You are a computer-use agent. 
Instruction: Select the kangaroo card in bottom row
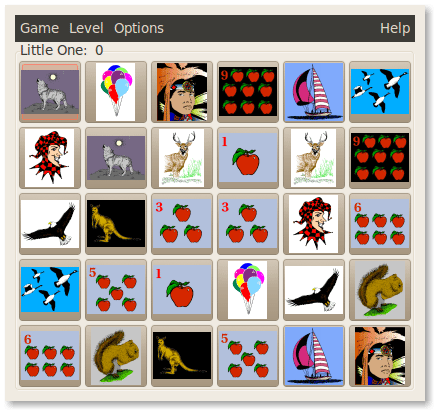182,356
